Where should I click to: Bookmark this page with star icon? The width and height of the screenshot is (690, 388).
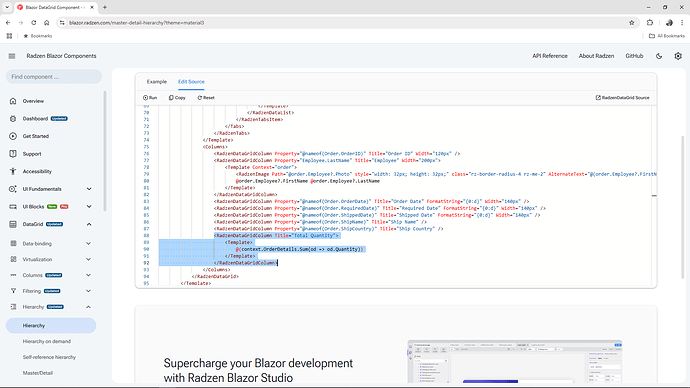tap(631, 22)
